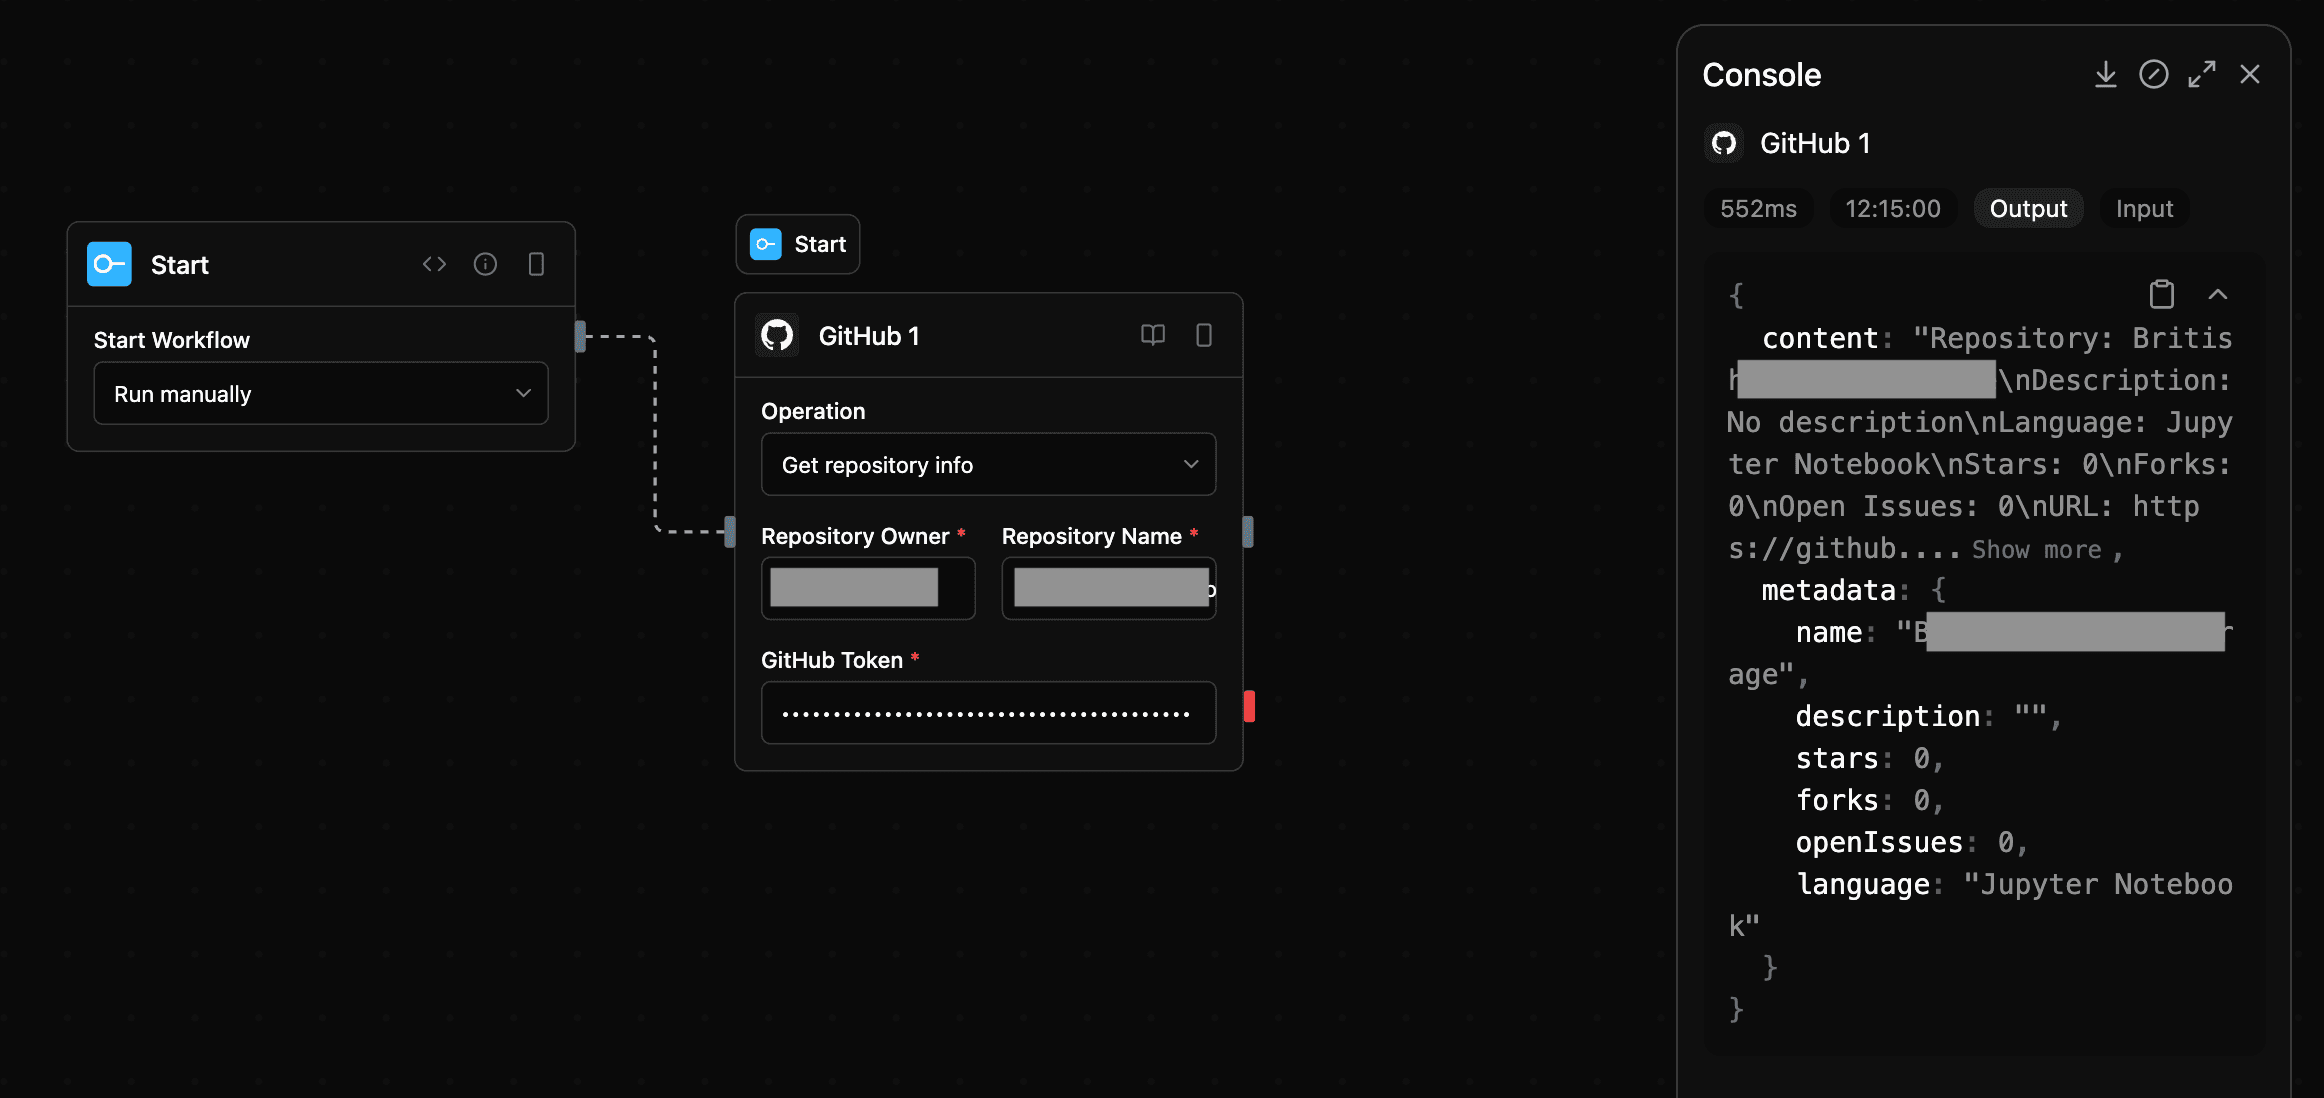The height and width of the screenshot is (1098, 2324).
Task: Open the GitHub node documentation book icon
Action: (x=1153, y=336)
